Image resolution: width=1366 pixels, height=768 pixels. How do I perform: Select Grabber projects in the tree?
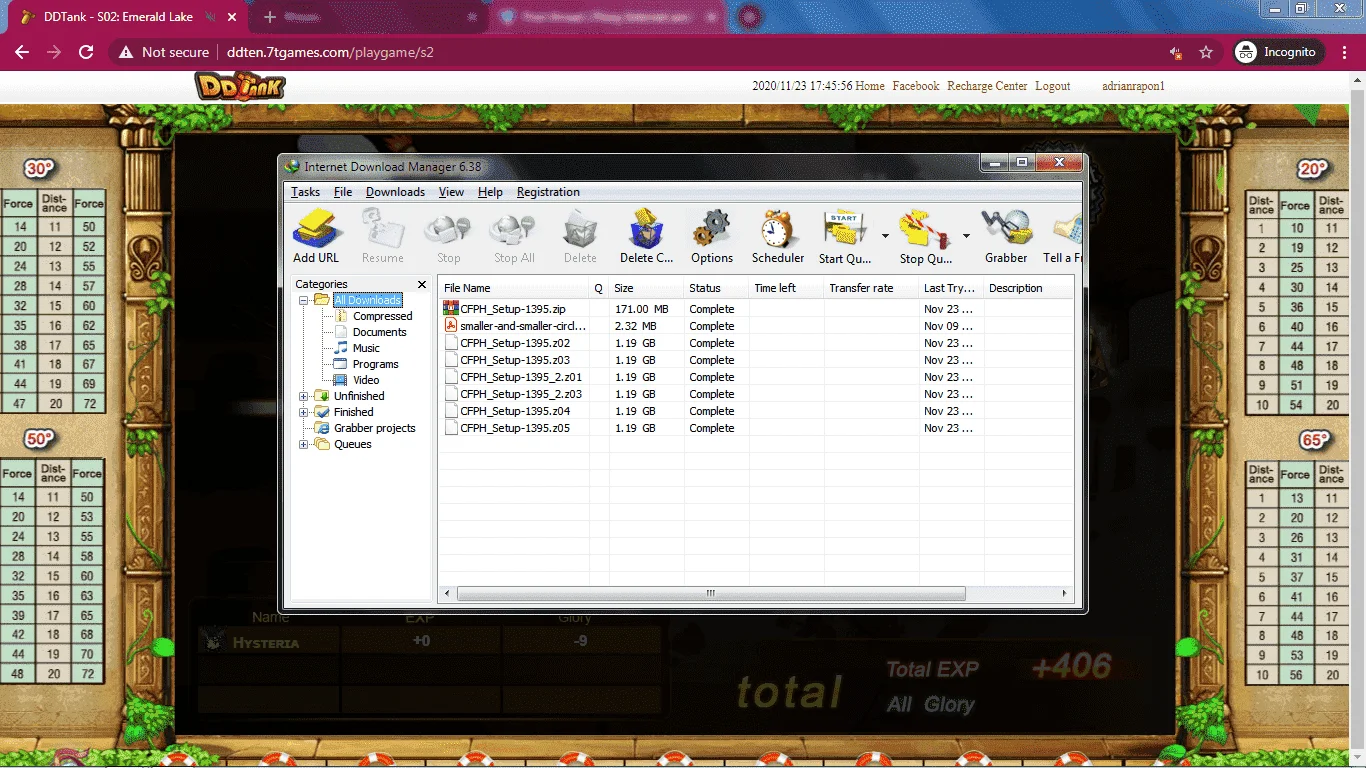point(374,428)
